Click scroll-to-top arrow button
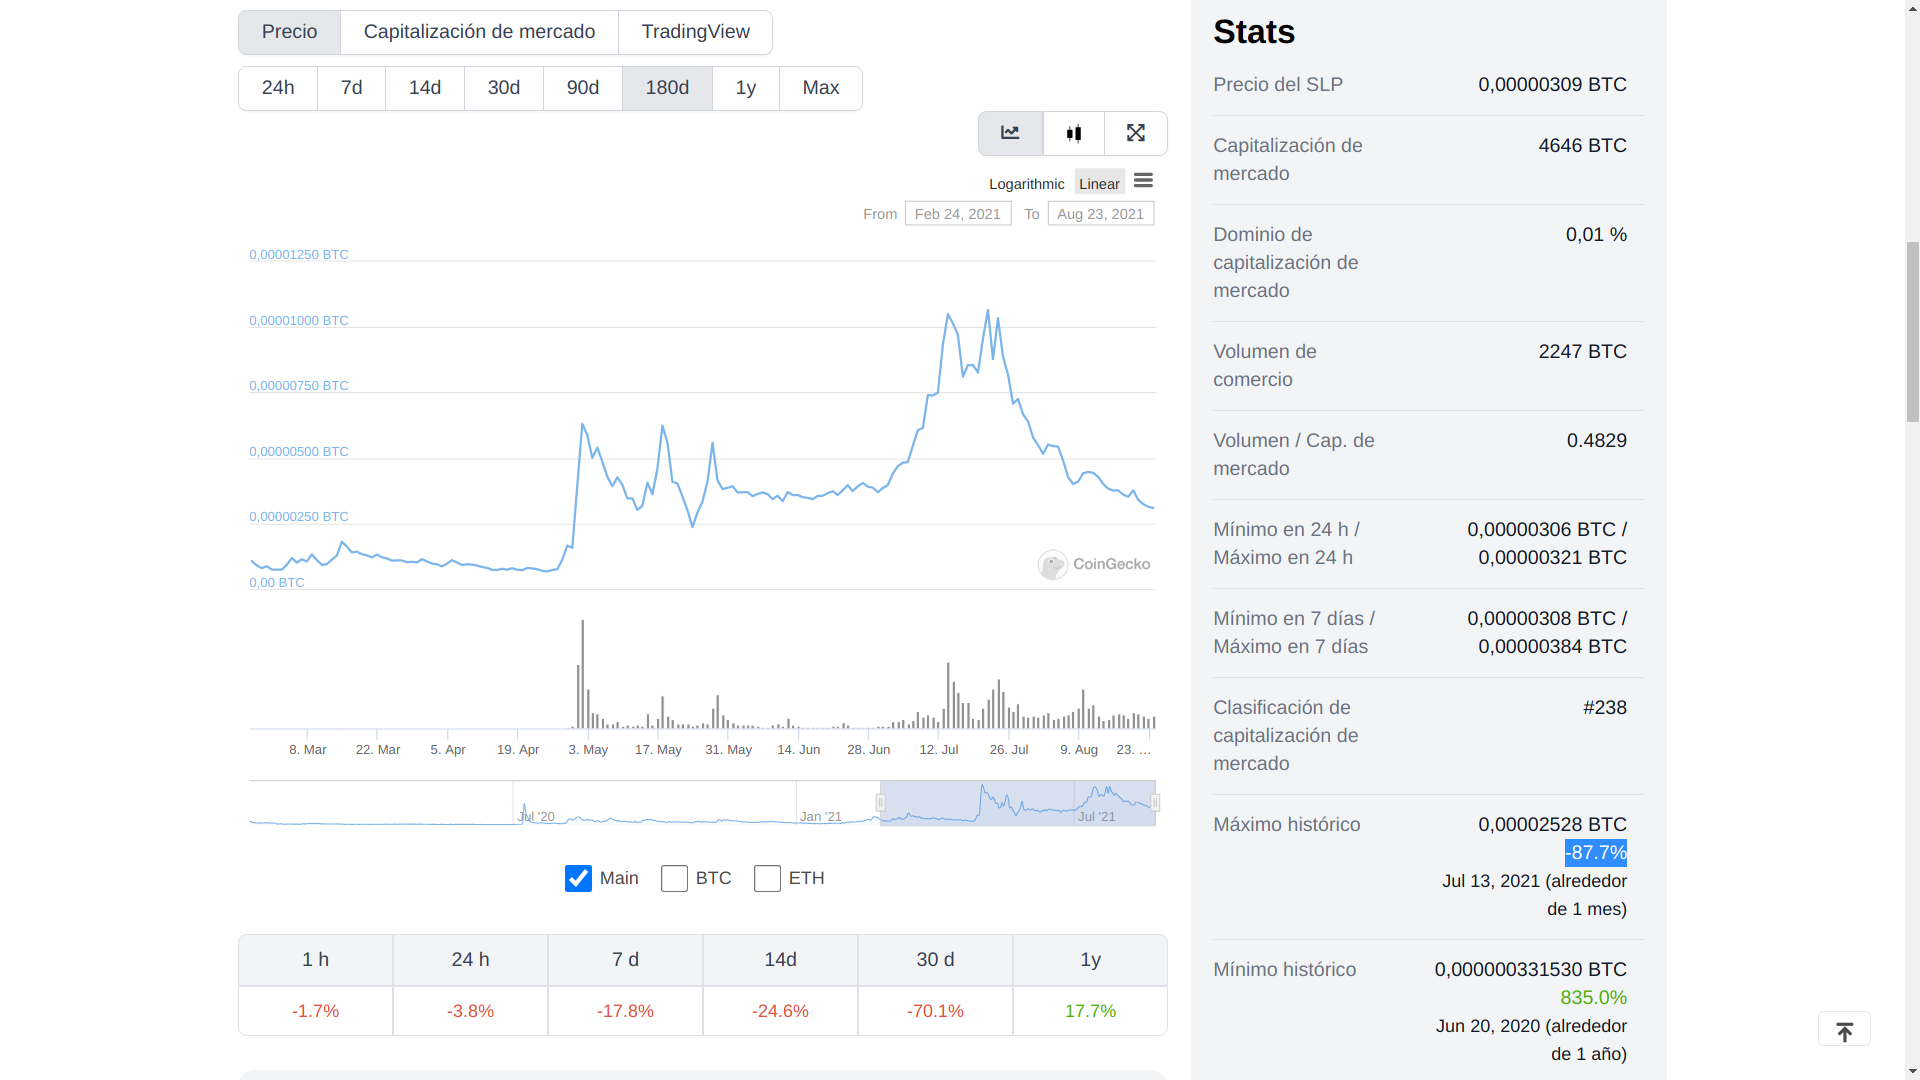This screenshot has height=1080, width=1920. point(1844,1030)
